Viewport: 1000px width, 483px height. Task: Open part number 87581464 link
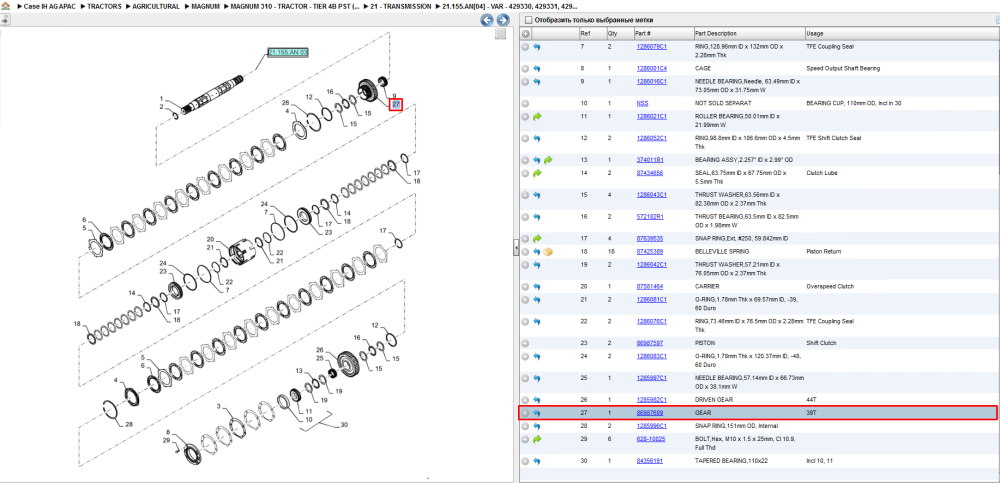click(649, 286)
